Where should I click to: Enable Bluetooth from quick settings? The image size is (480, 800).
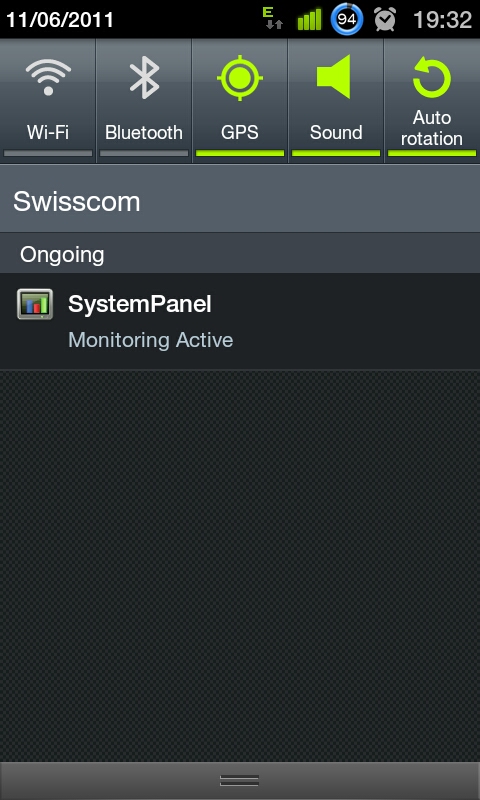pos(144,101)
